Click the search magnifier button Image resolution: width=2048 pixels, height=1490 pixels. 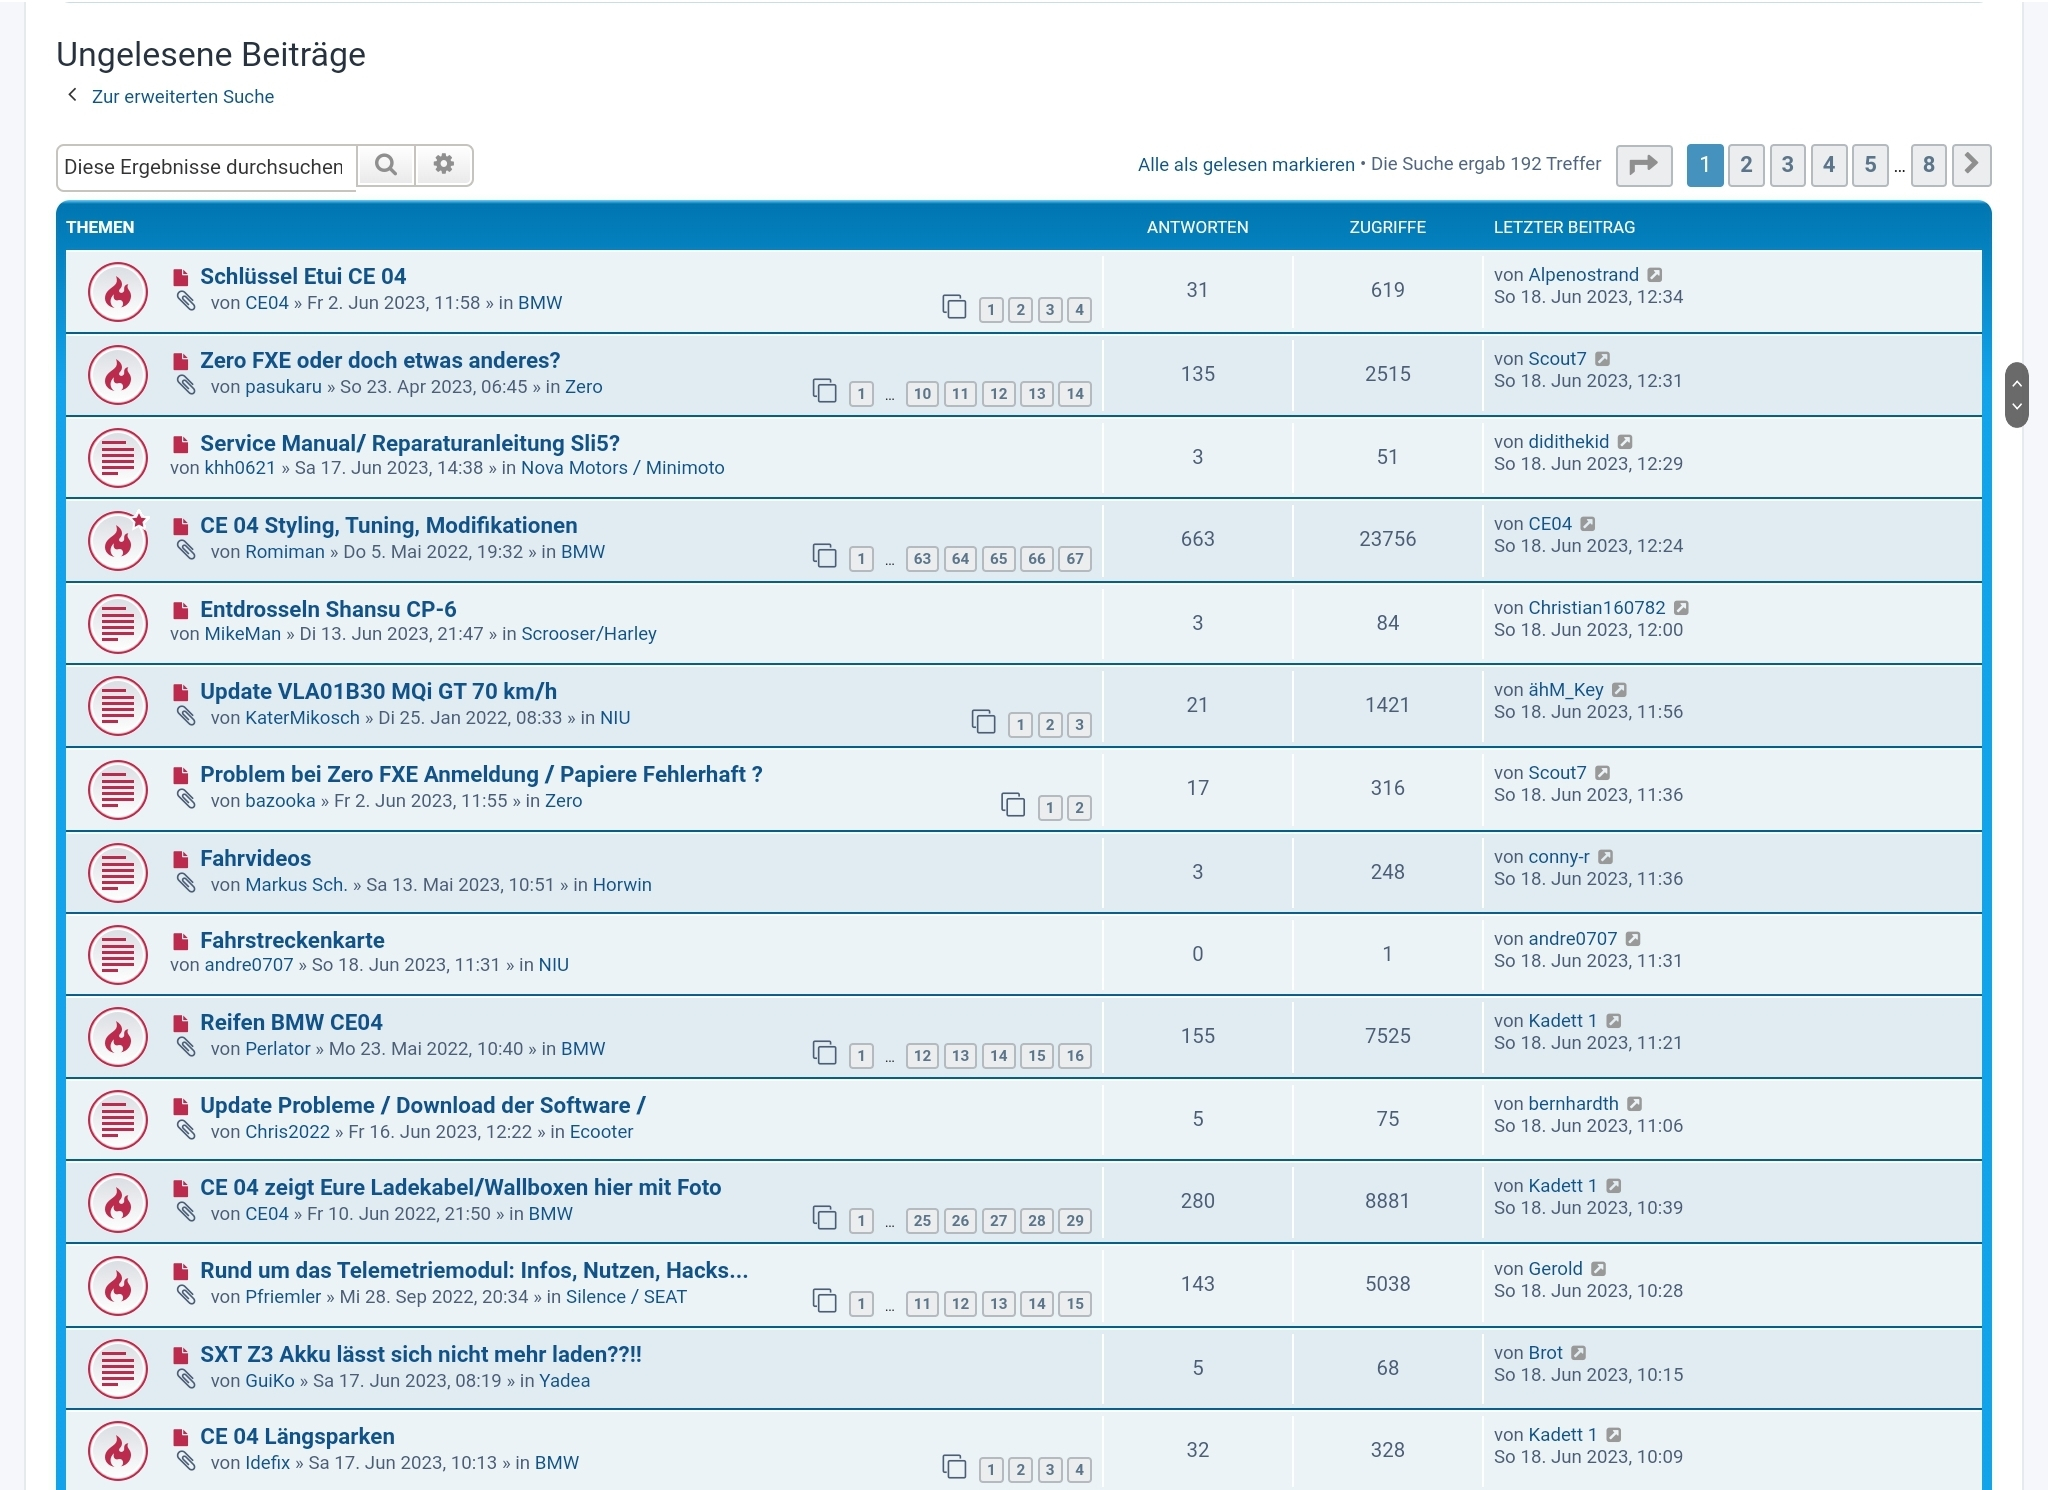(x=386, y=165)
